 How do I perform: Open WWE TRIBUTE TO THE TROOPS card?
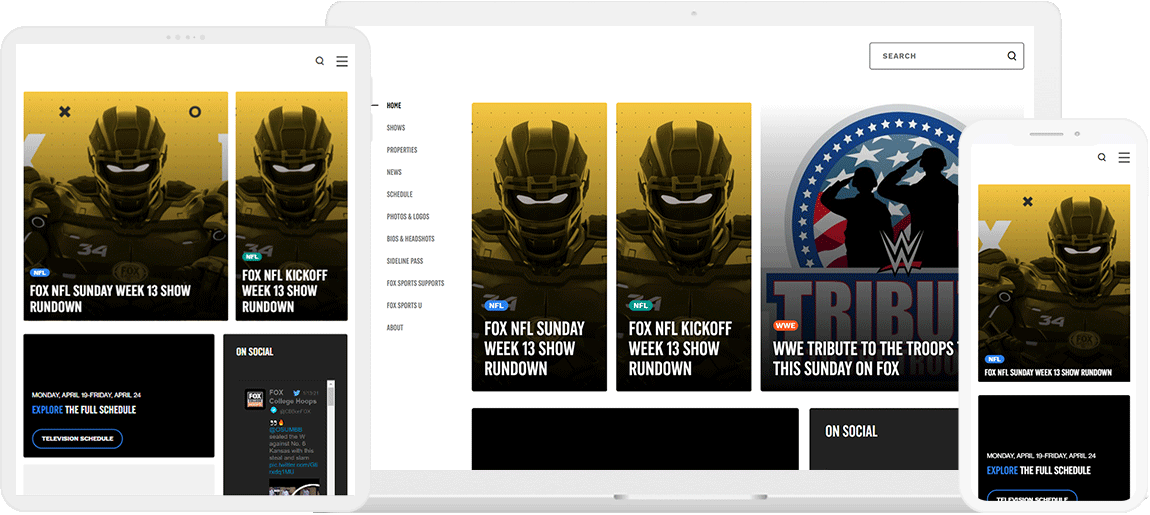pyautogui.click(x=860, y=246)
